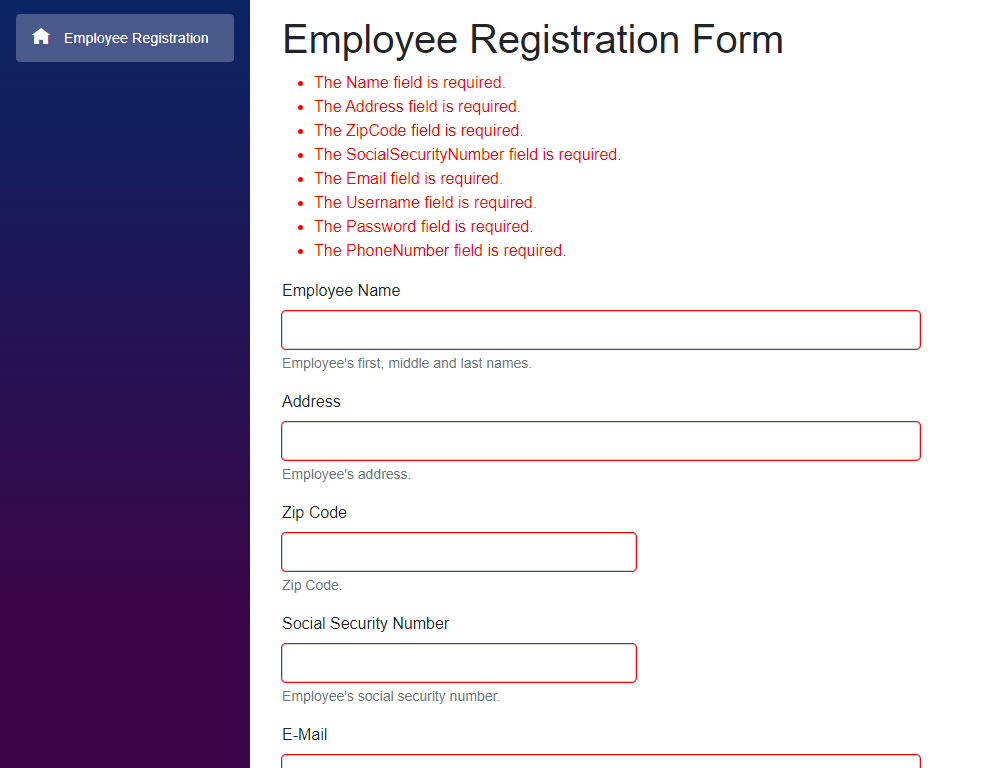The height and width of the screenshot is (768, 981).
Task: Click the SocialSecurityNumber required error message
Action: [x=467, y=155]
